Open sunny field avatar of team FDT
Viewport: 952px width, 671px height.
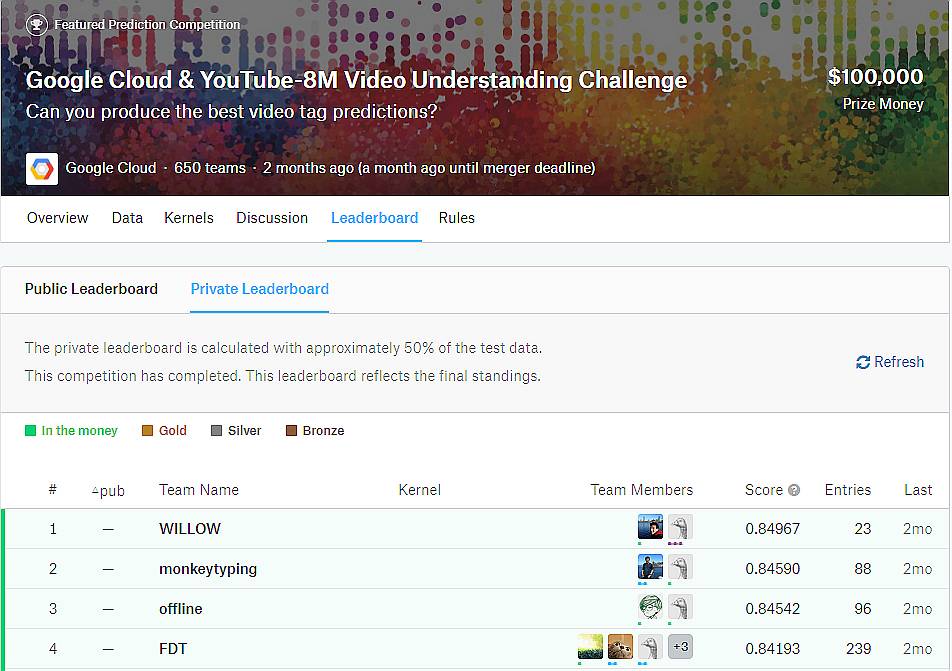591,647
